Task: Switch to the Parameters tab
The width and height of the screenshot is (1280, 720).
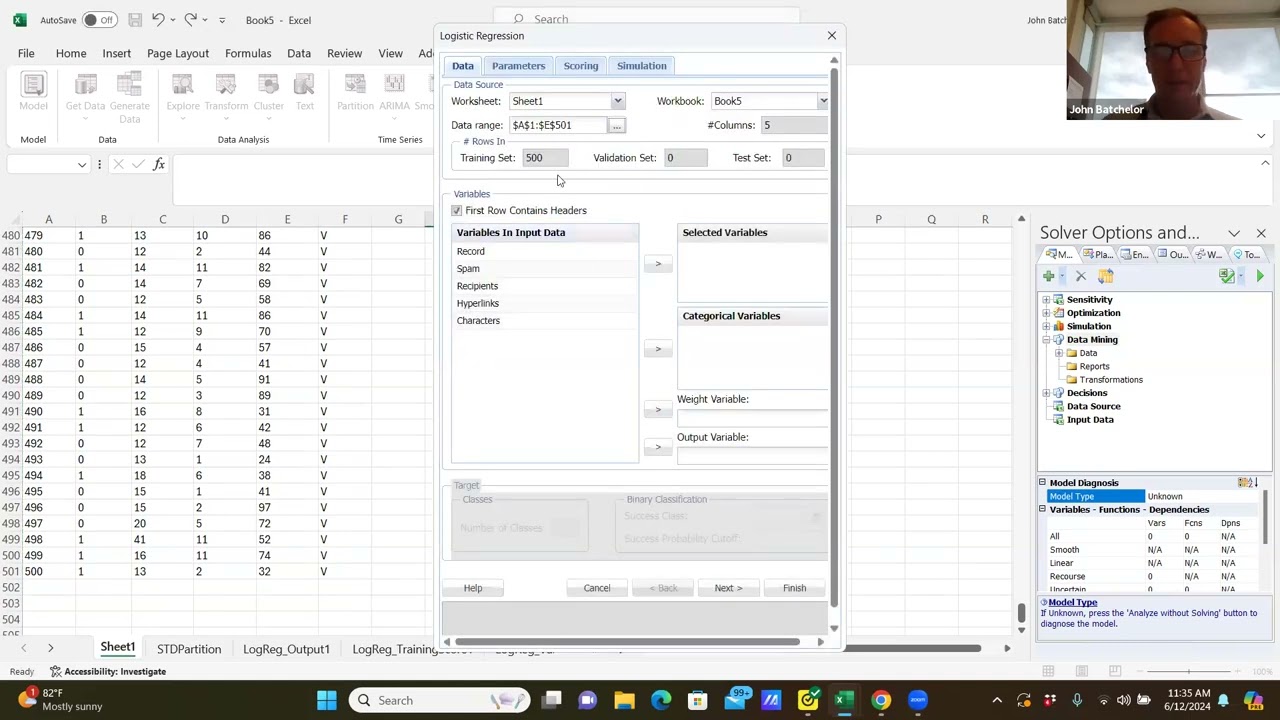Action: pos(518,66)
